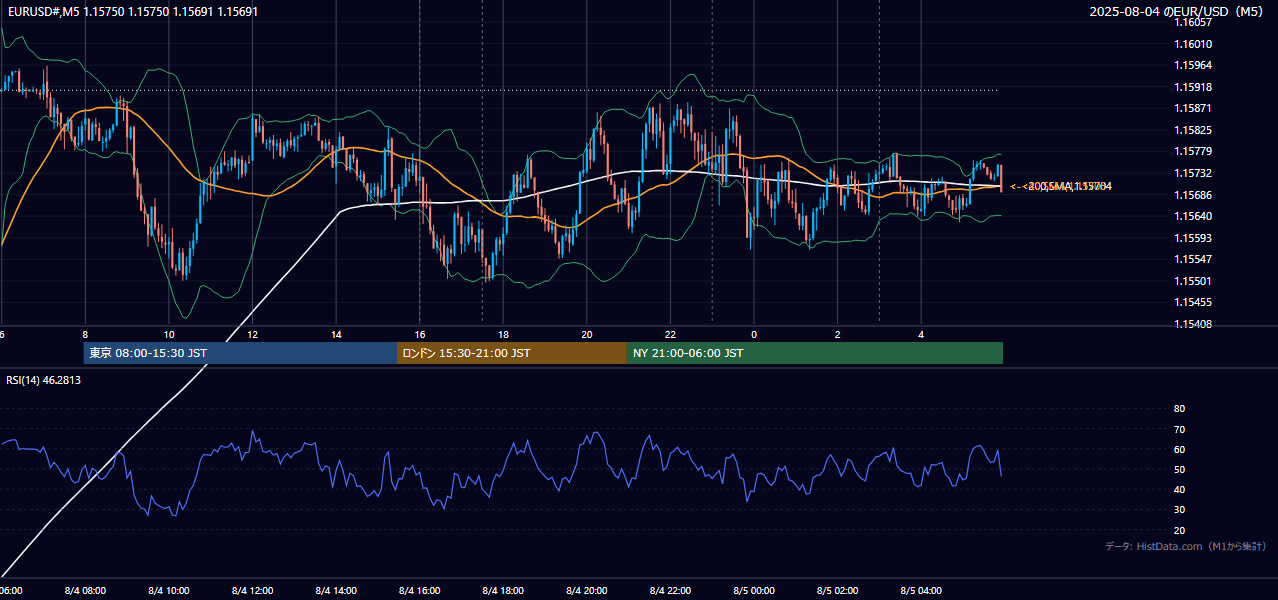Click price axis label 1.15964
Screen dimensions: 1278x600
pos(1192,65)
